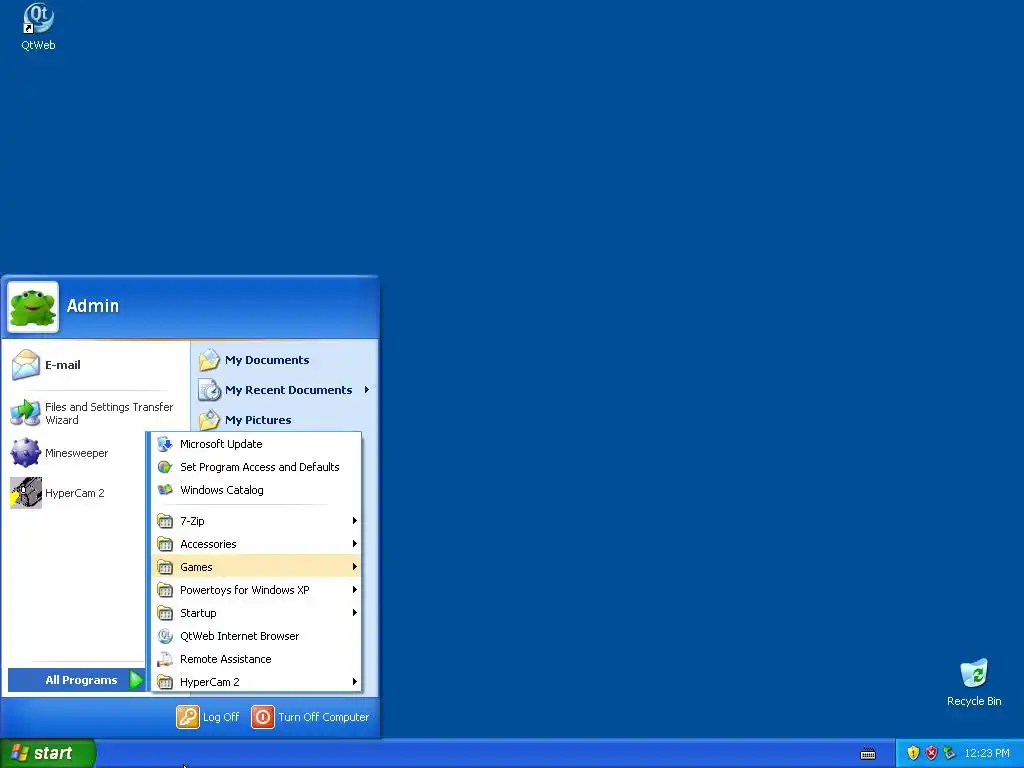Click the Admin frog user picture
The height and width of the screenshot is (768, 1024).
click(x=33, y=307)
